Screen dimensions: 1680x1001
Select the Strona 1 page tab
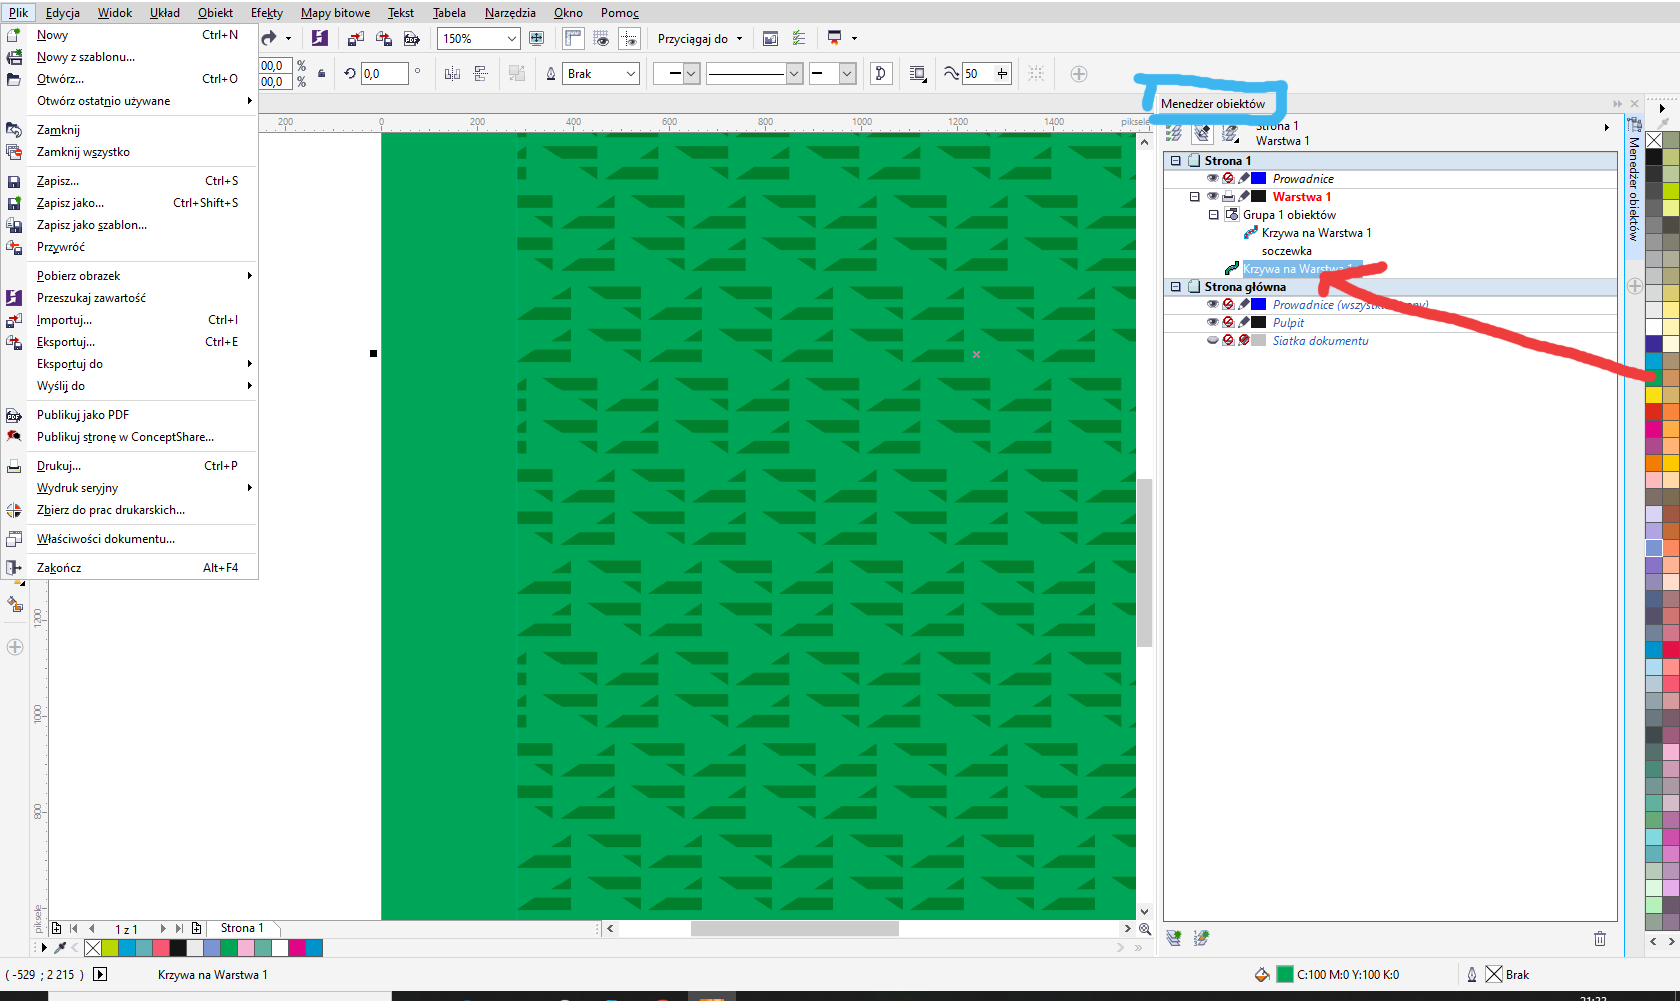click(x=242, y=928)
